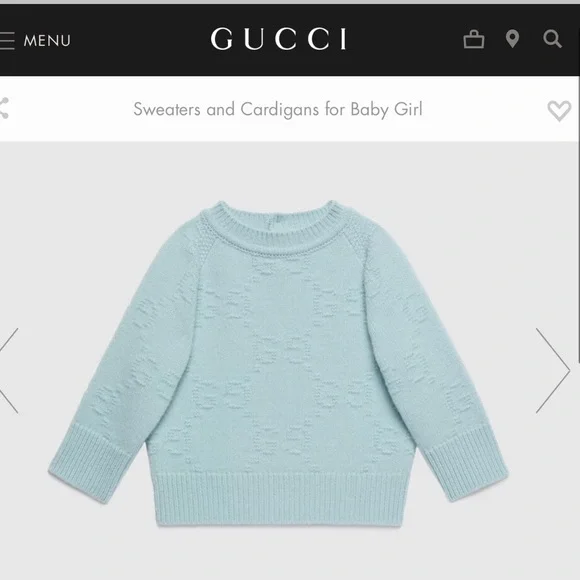Show previous product image arrow
This screenshot has width=580, height=580.
point(9,370)
